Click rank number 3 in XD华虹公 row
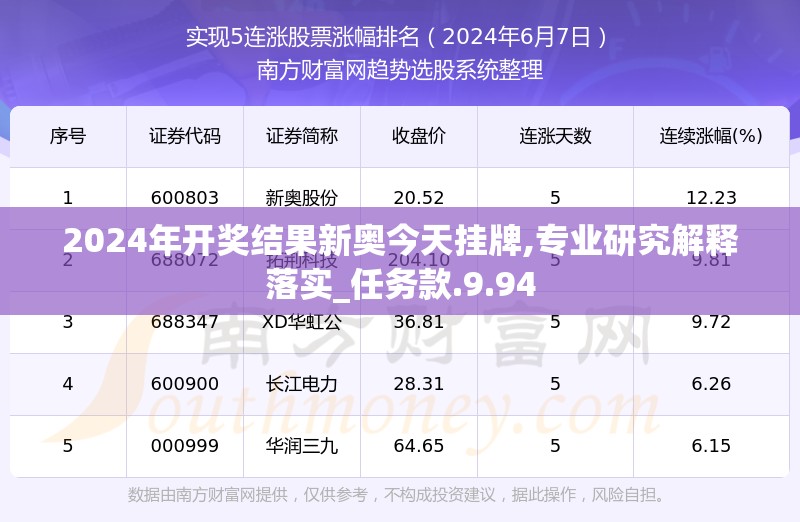The height and width of the screenshot is (522, 800). click(68, 322)
